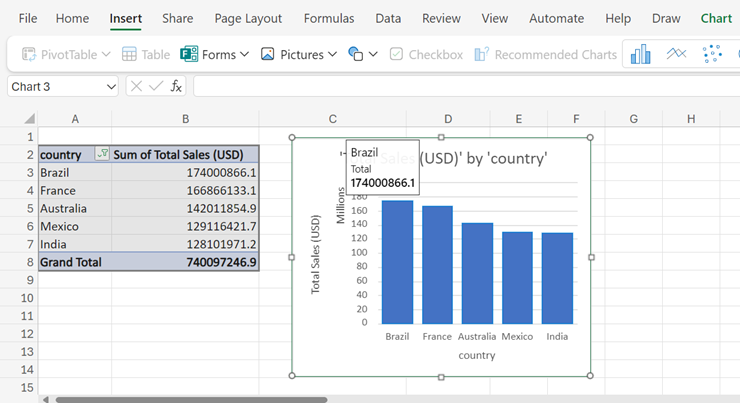Expand the Forms dropdown chevron
The image size is (740, 403).
click(245, 55)
